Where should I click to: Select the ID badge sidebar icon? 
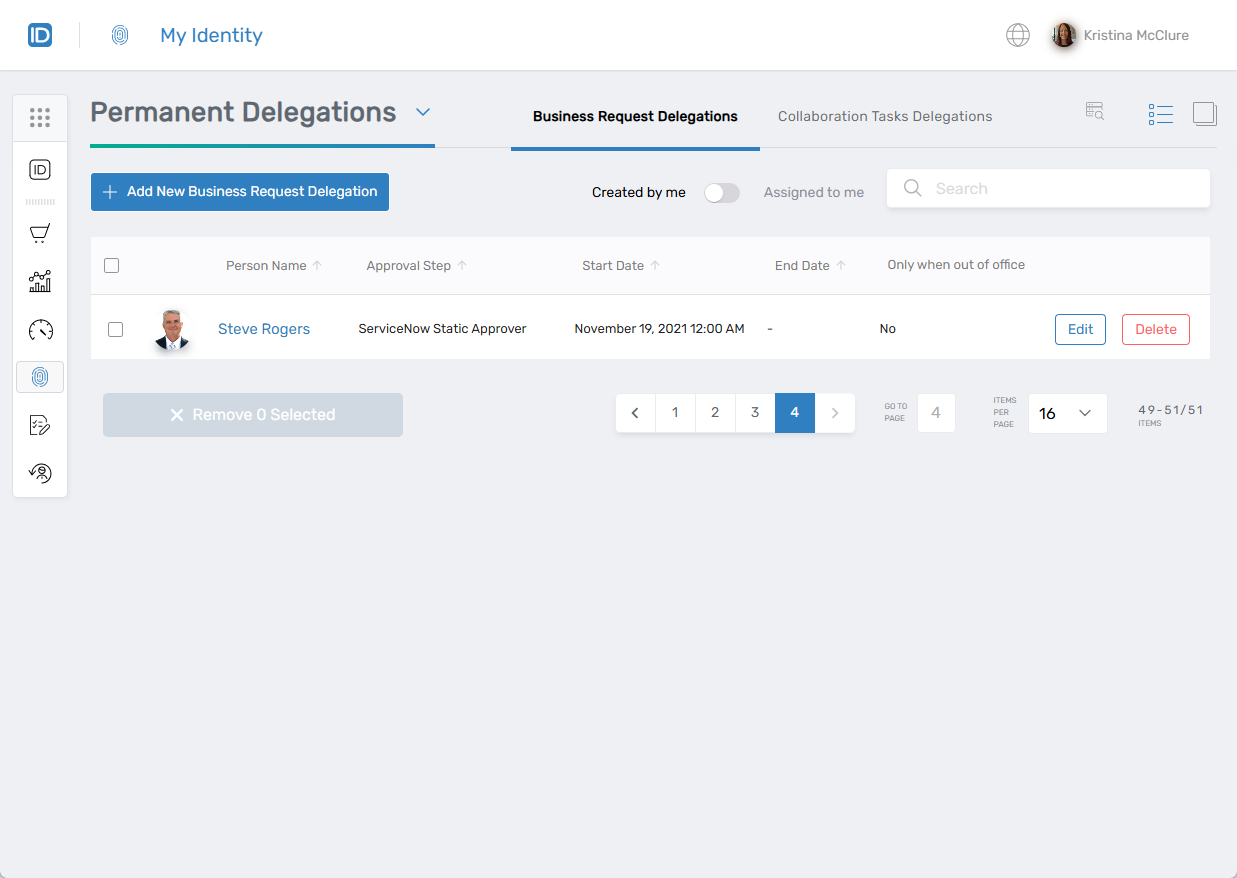tap(39, 169)
